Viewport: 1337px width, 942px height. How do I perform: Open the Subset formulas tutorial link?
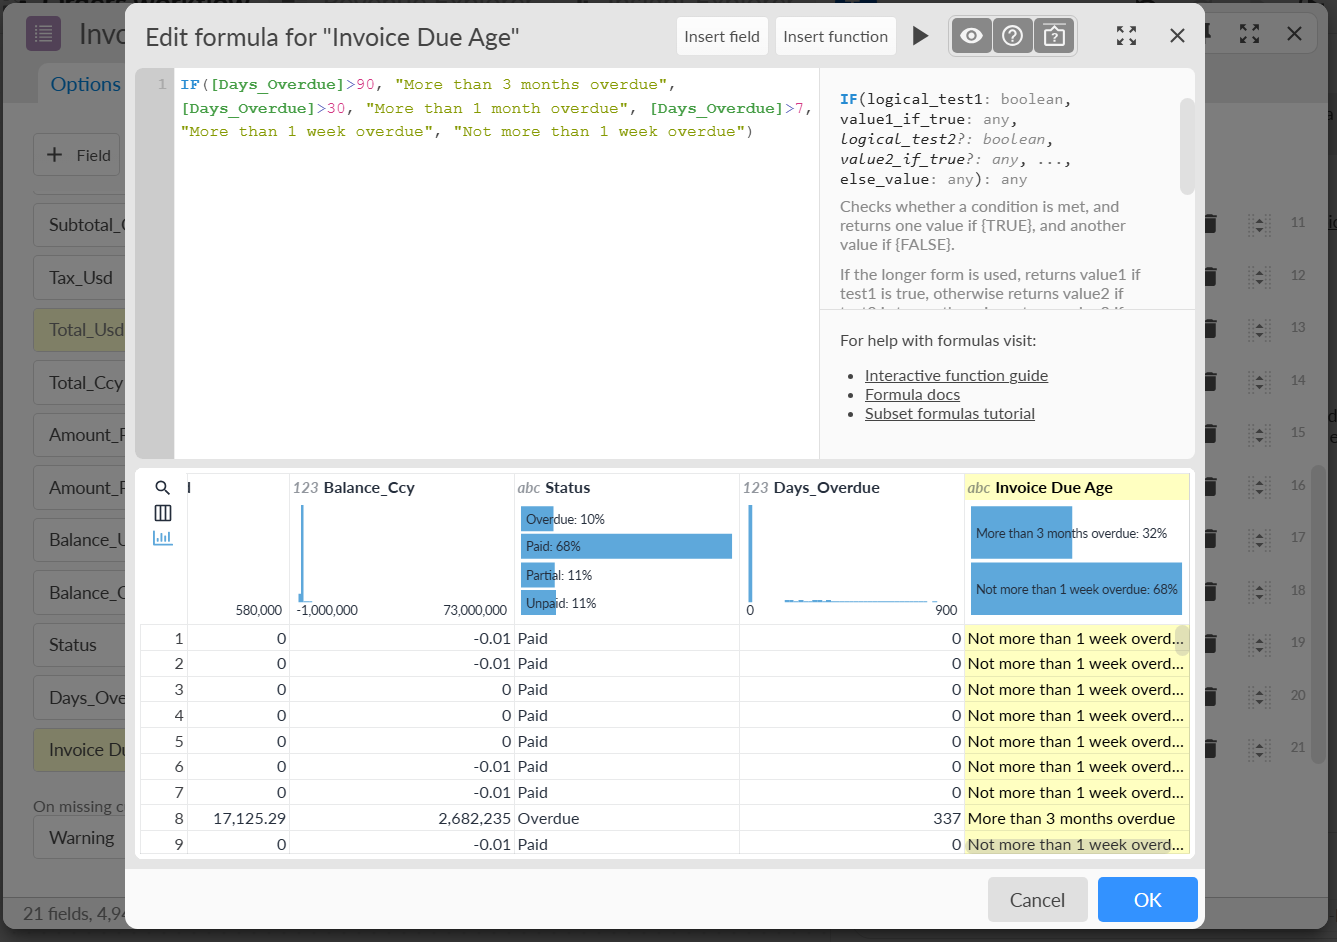click(950, 414)
